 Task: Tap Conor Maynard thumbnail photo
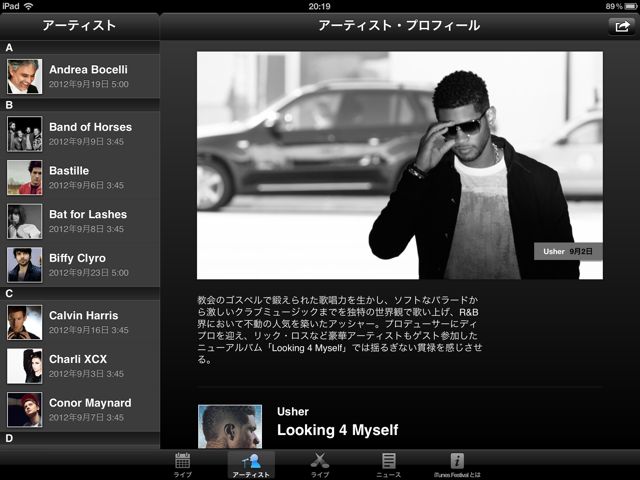coord(24,410)
